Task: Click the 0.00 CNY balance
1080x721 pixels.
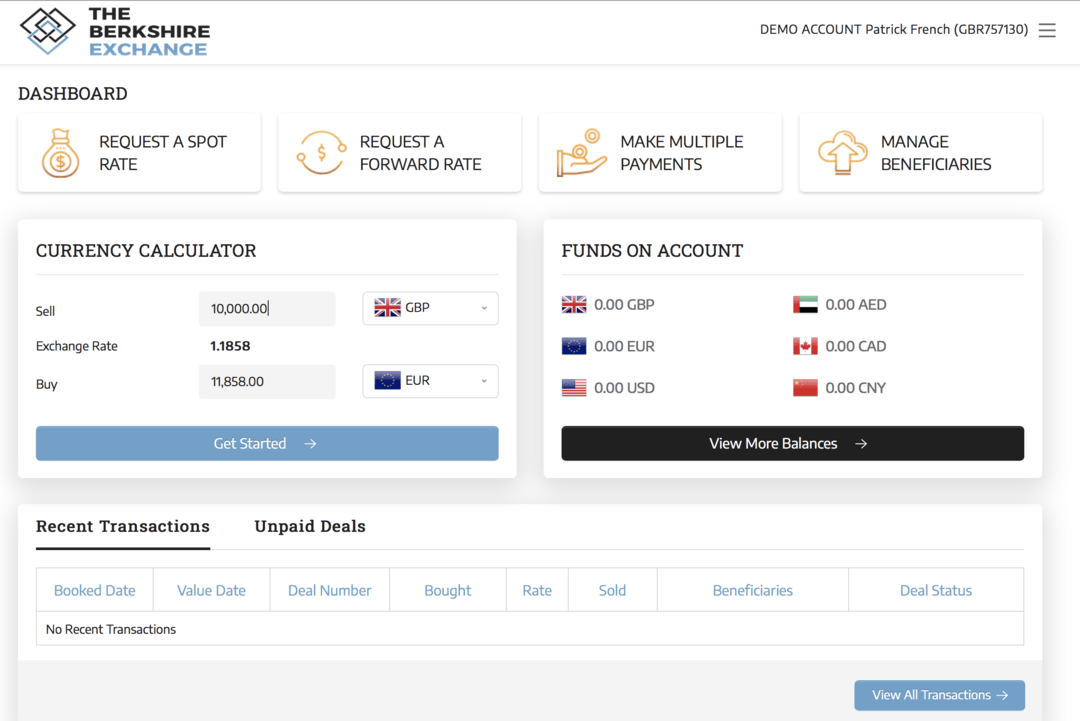Action: (x=855, y=388)
